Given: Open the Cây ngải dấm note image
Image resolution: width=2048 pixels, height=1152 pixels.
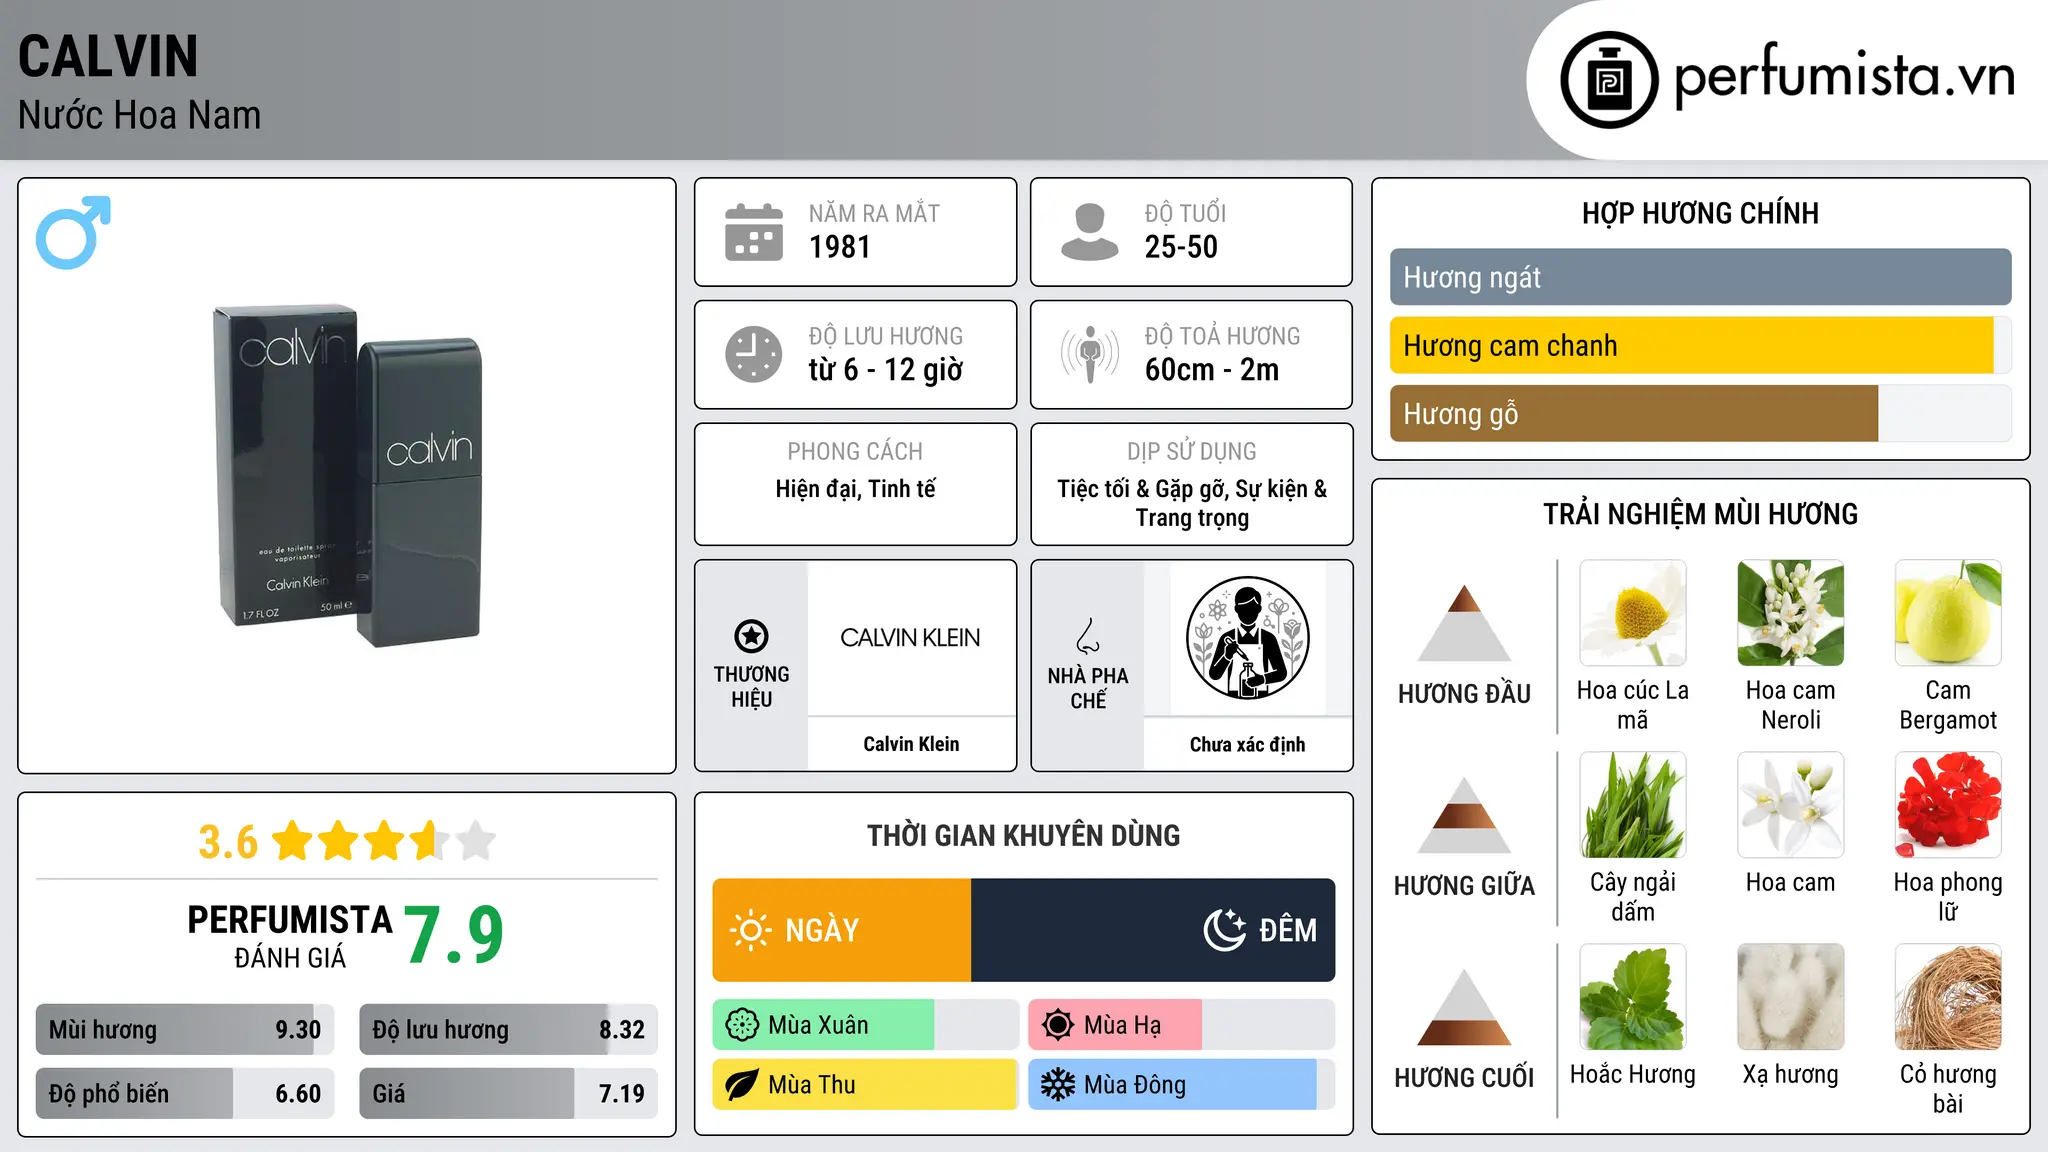Looking at the screenshot, I should (x=1632, y=805).
